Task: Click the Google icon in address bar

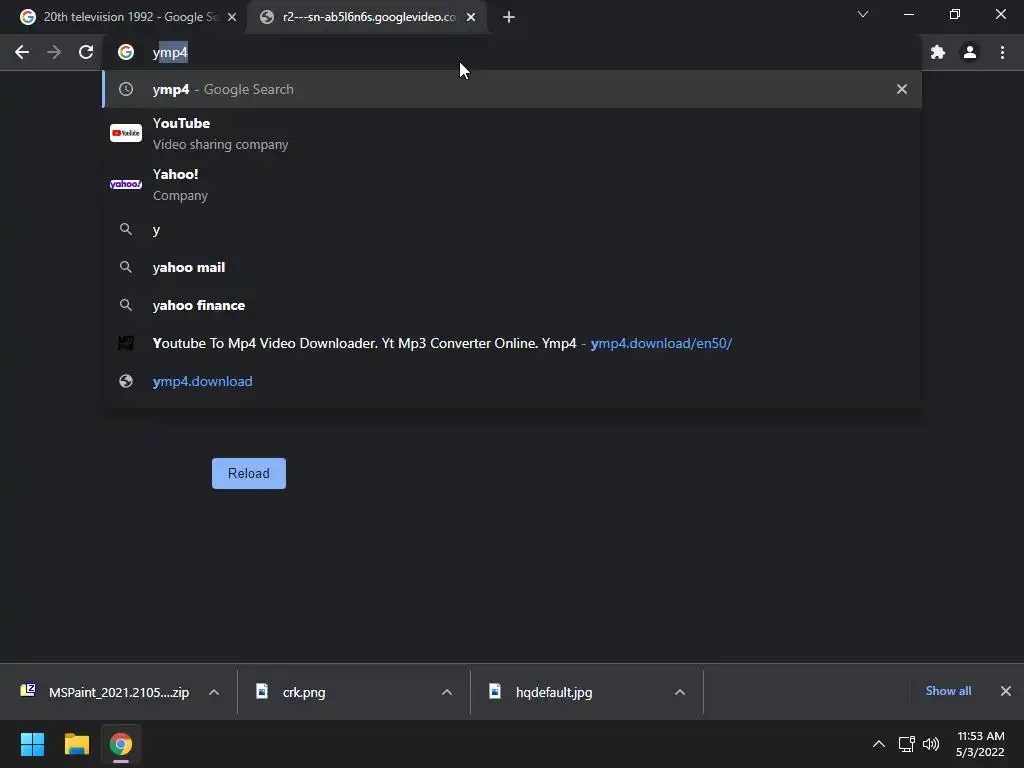Action: pyautogui.click(x=126, y=52)
